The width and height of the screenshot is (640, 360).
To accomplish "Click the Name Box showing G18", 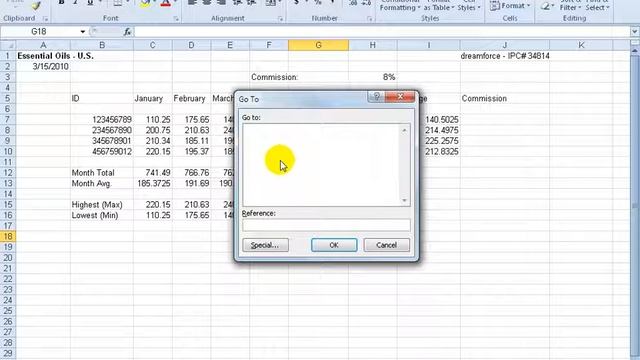I will tap(40, 32).
